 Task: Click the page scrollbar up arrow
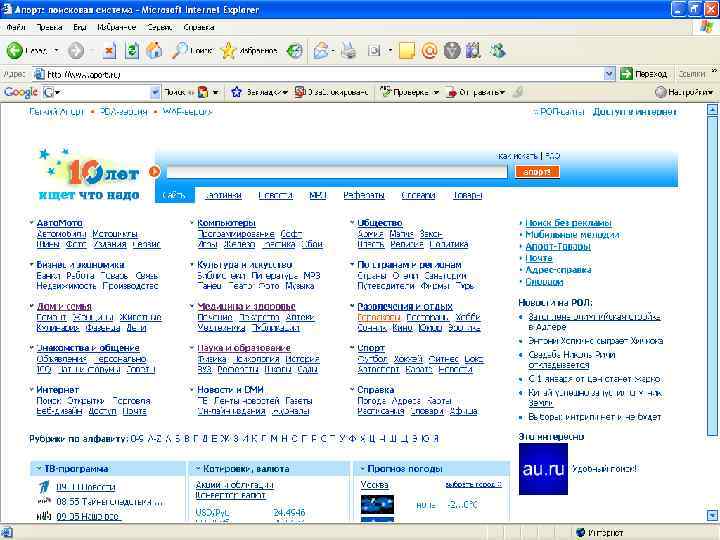click(x=712, y=110)
